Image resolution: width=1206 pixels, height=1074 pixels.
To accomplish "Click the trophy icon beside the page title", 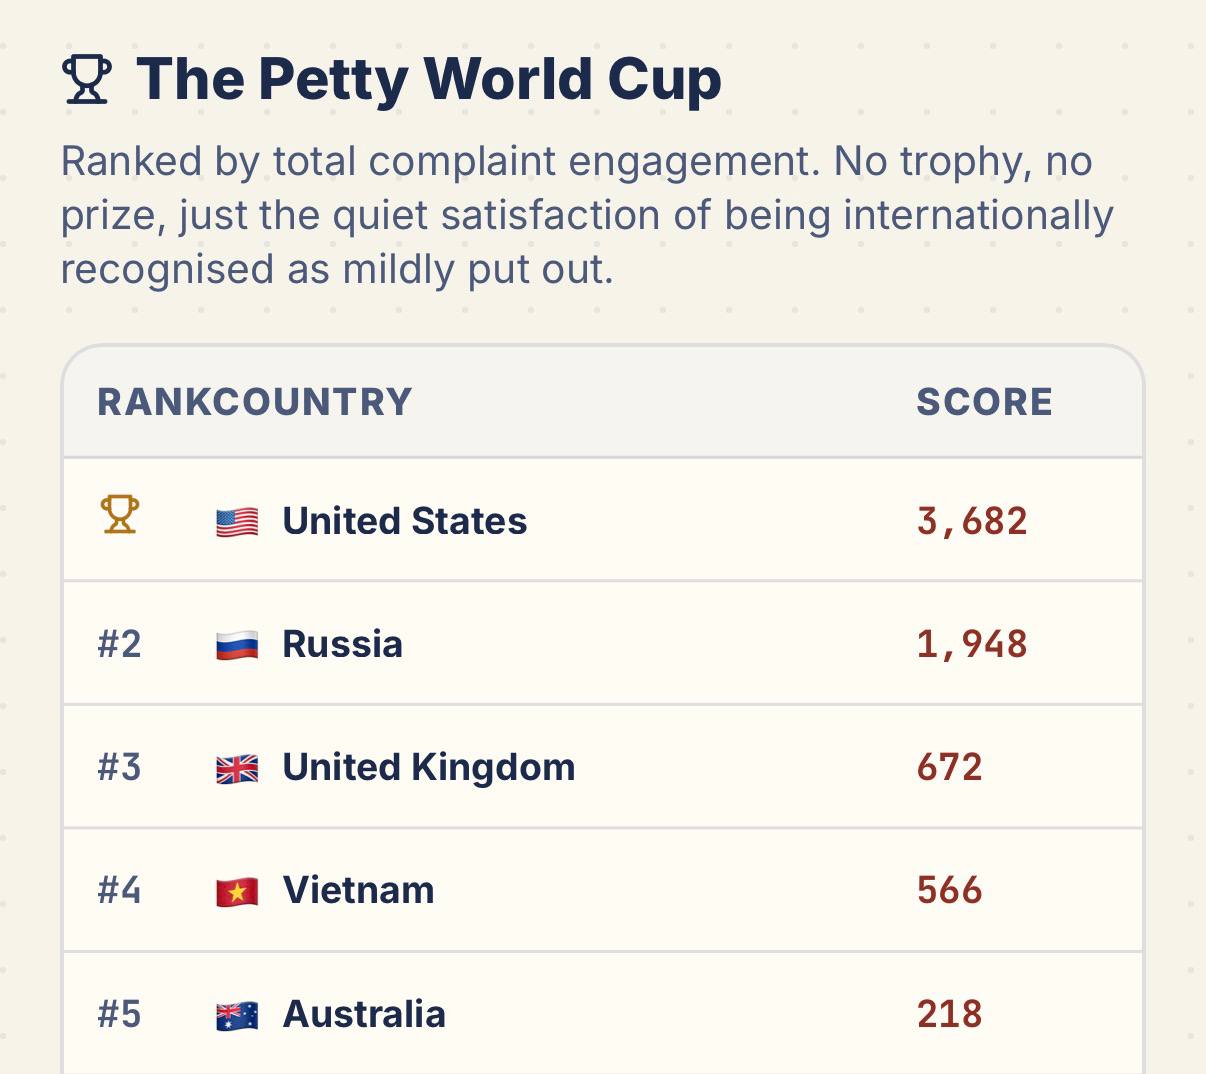I will pyautogui.click(x=87, y=80).
